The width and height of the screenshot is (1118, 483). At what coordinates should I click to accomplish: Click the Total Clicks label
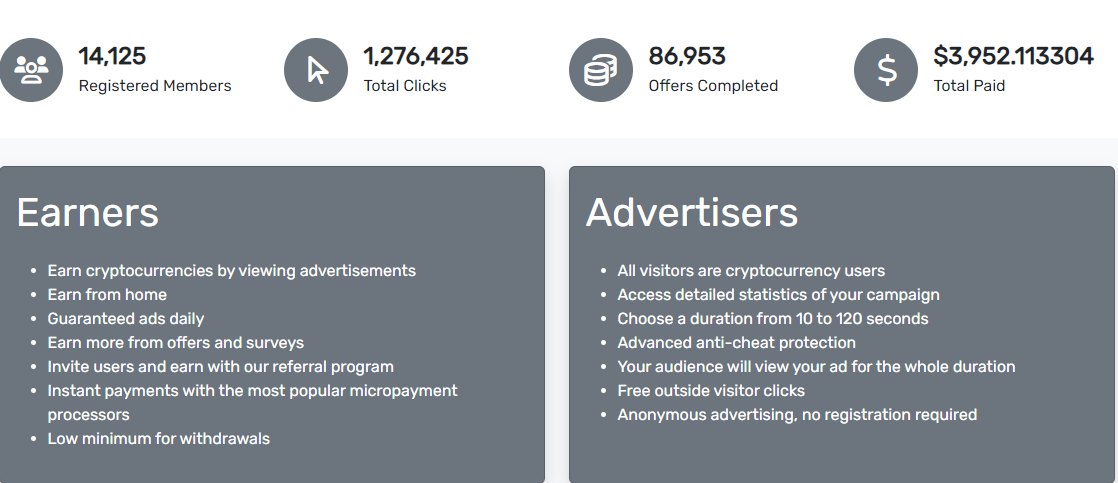pos(405,86)
